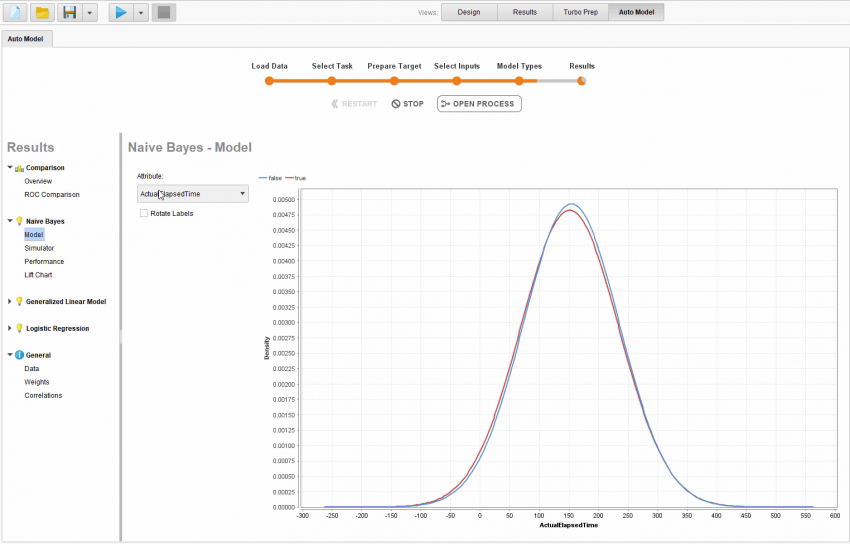Open Data under General

31,368
